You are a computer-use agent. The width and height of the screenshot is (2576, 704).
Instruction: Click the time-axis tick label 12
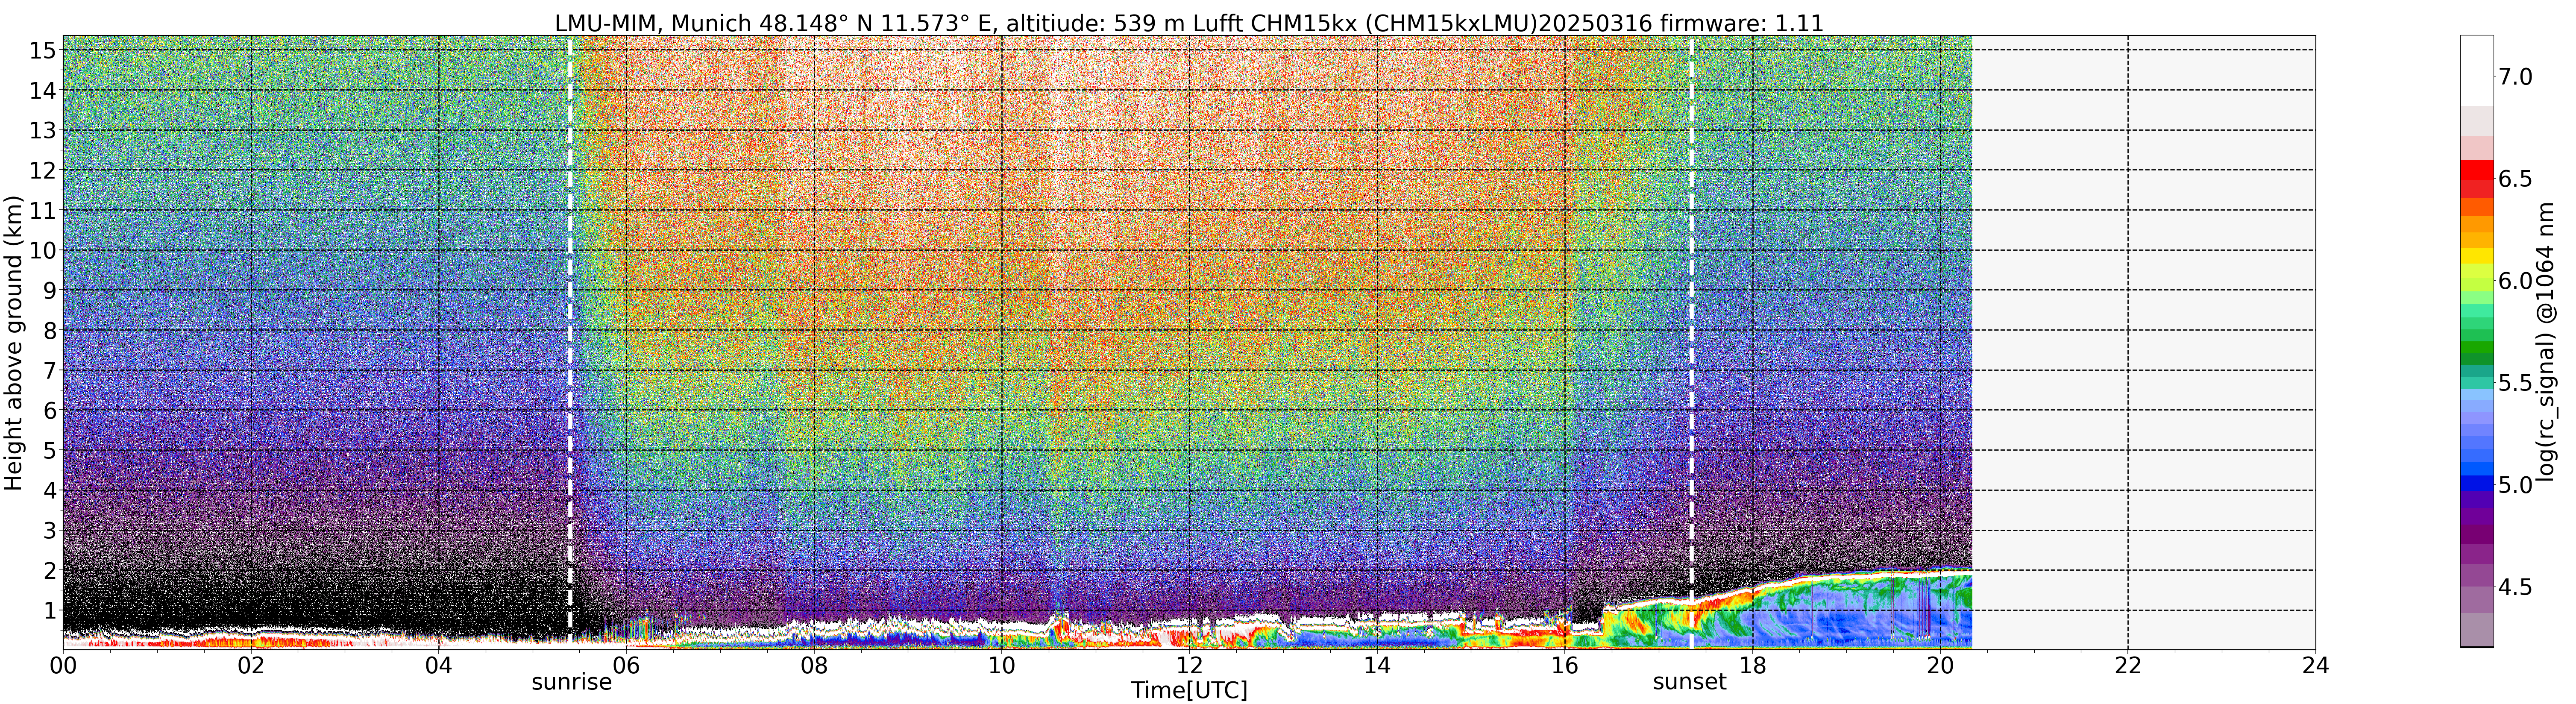(x=1189, y=665)
